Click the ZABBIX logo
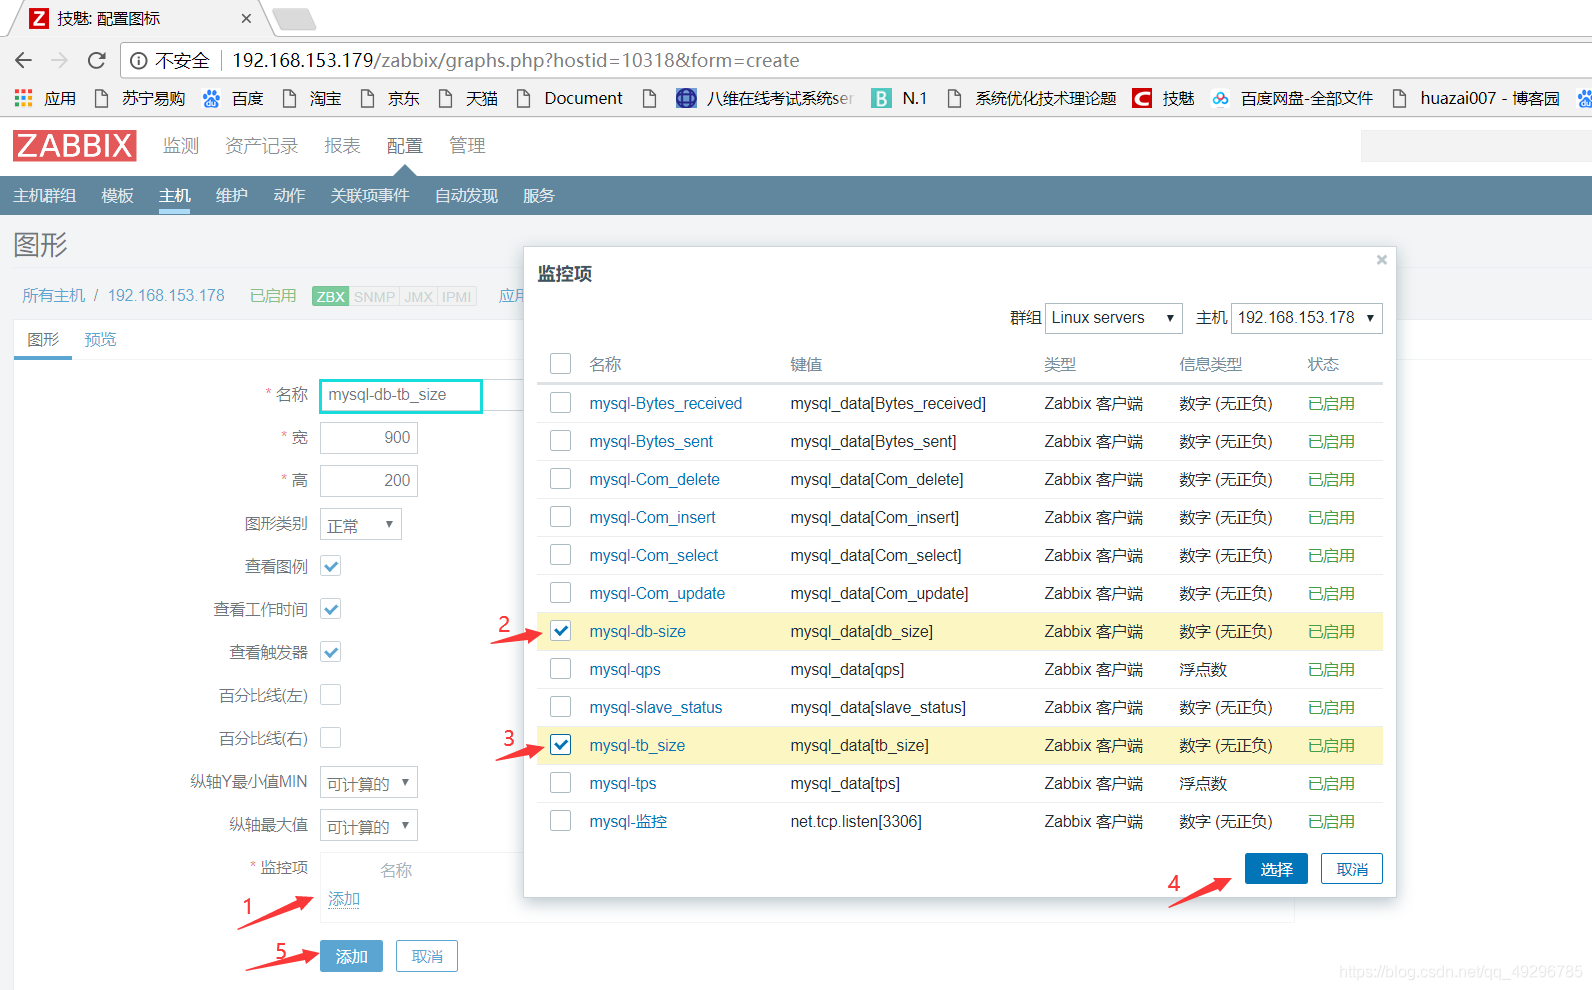Image resolution: width=1592 pixels, height=990 pixels. point(75,146)
